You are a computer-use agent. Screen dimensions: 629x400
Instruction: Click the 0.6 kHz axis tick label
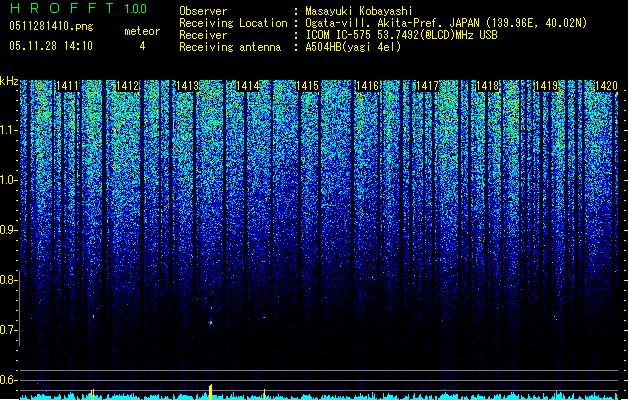click(9, 380)
